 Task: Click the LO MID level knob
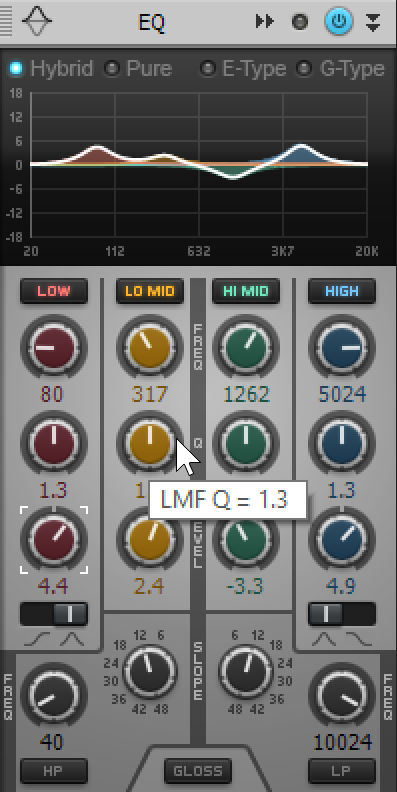coord(150,539)
